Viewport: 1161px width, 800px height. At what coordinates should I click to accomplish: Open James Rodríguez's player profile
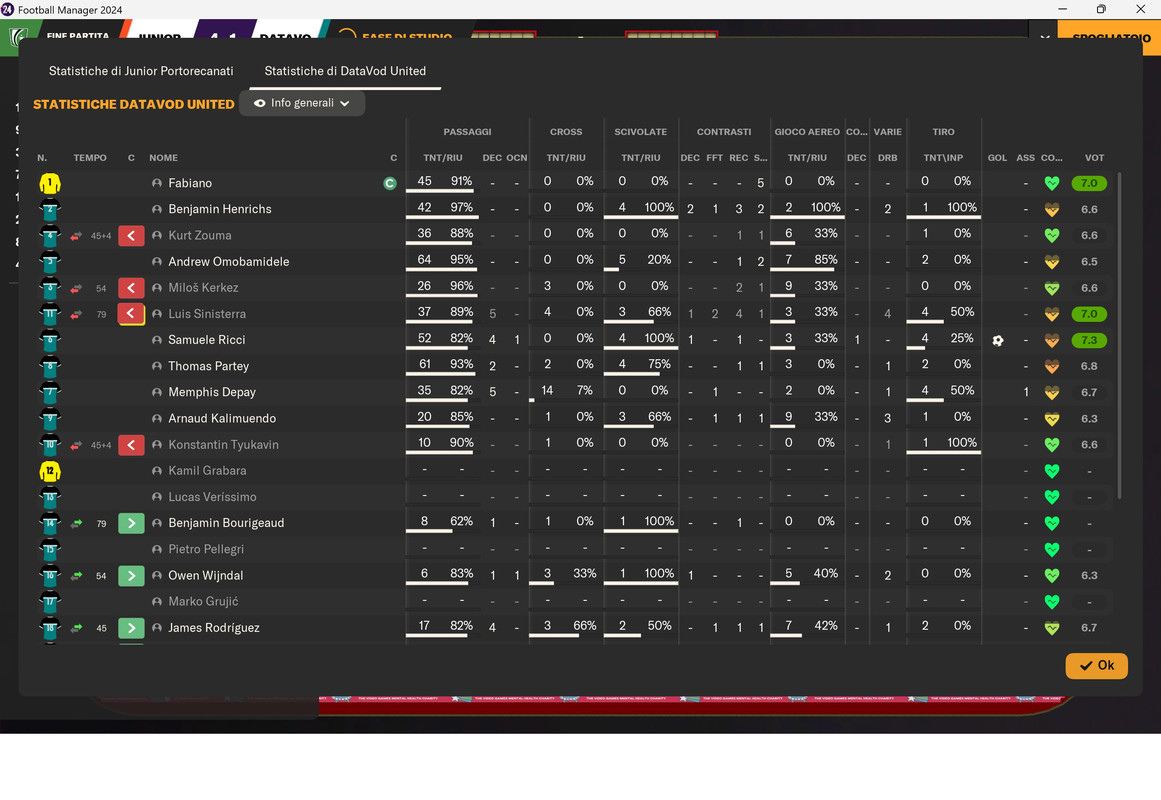[x=213, y=627]
